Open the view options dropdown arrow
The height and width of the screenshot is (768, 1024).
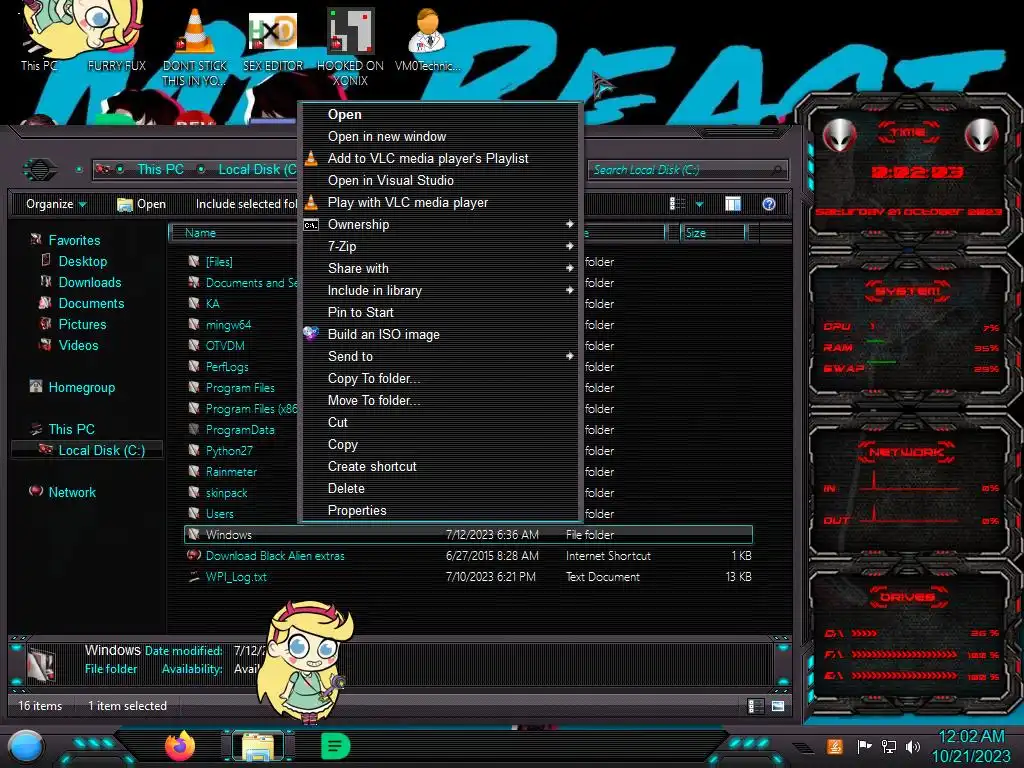click(x=699, y=204)
